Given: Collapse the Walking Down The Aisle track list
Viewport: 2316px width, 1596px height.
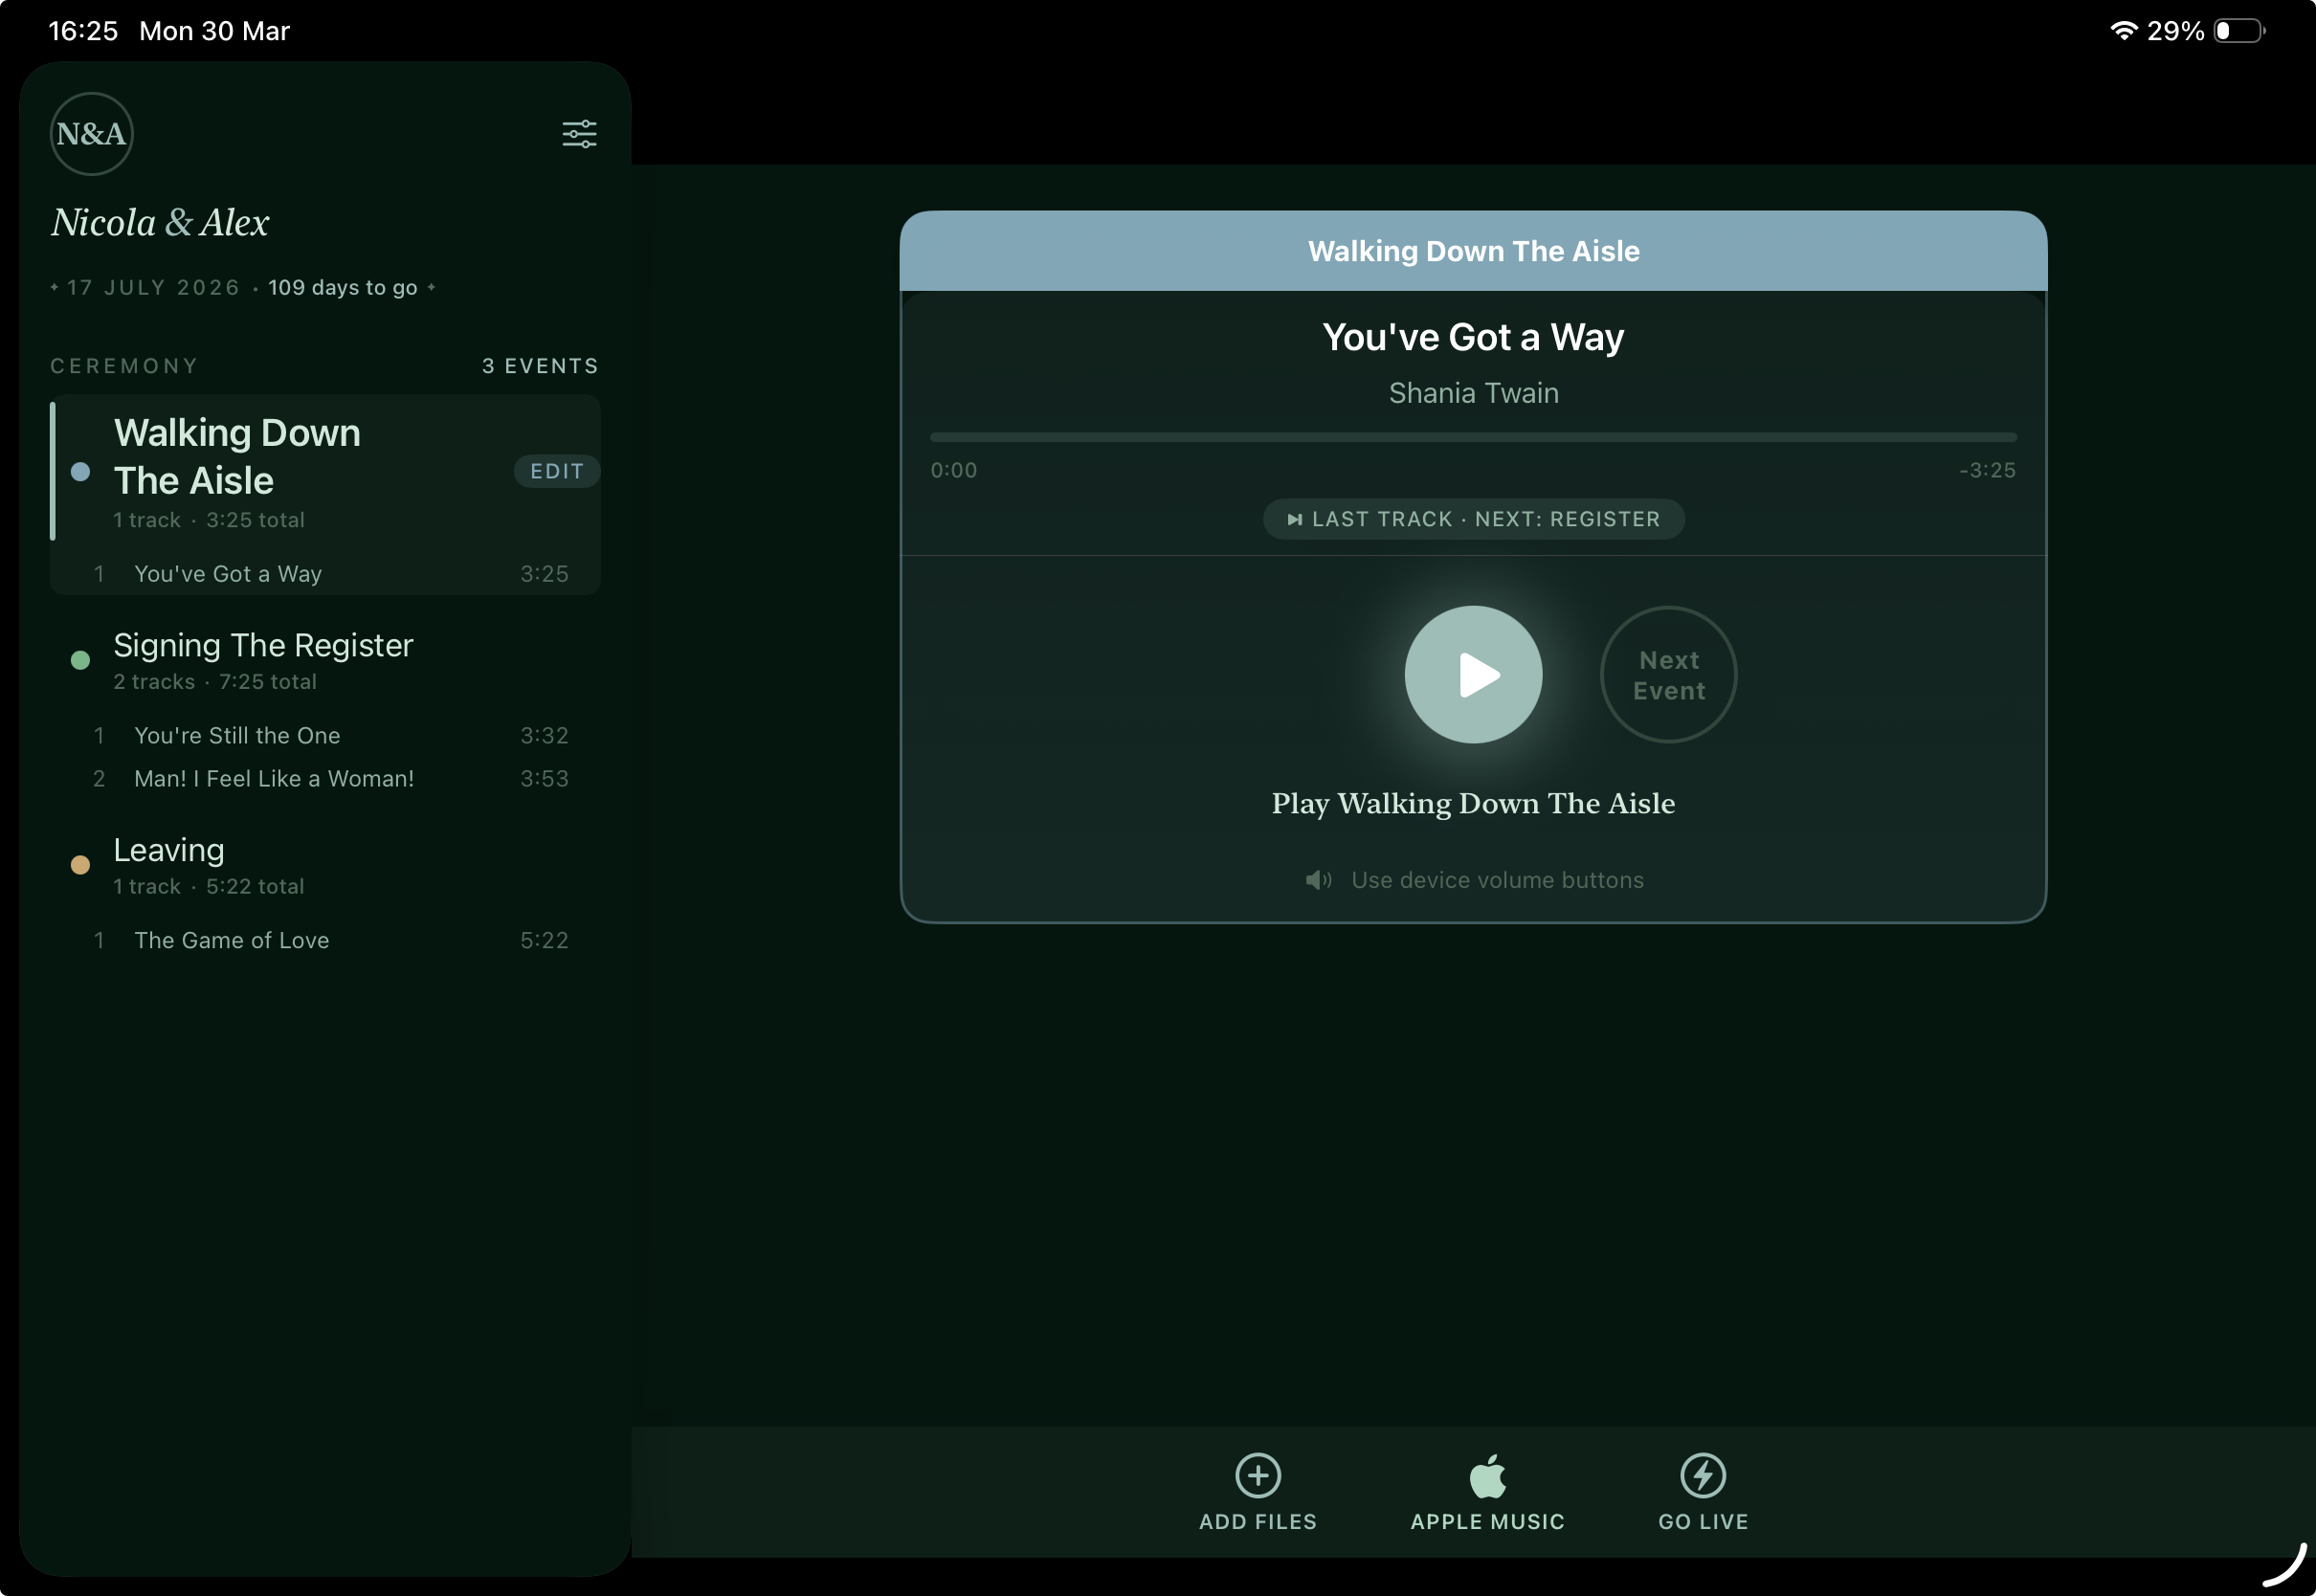Looking at the screenshot, I should [237, 456].
